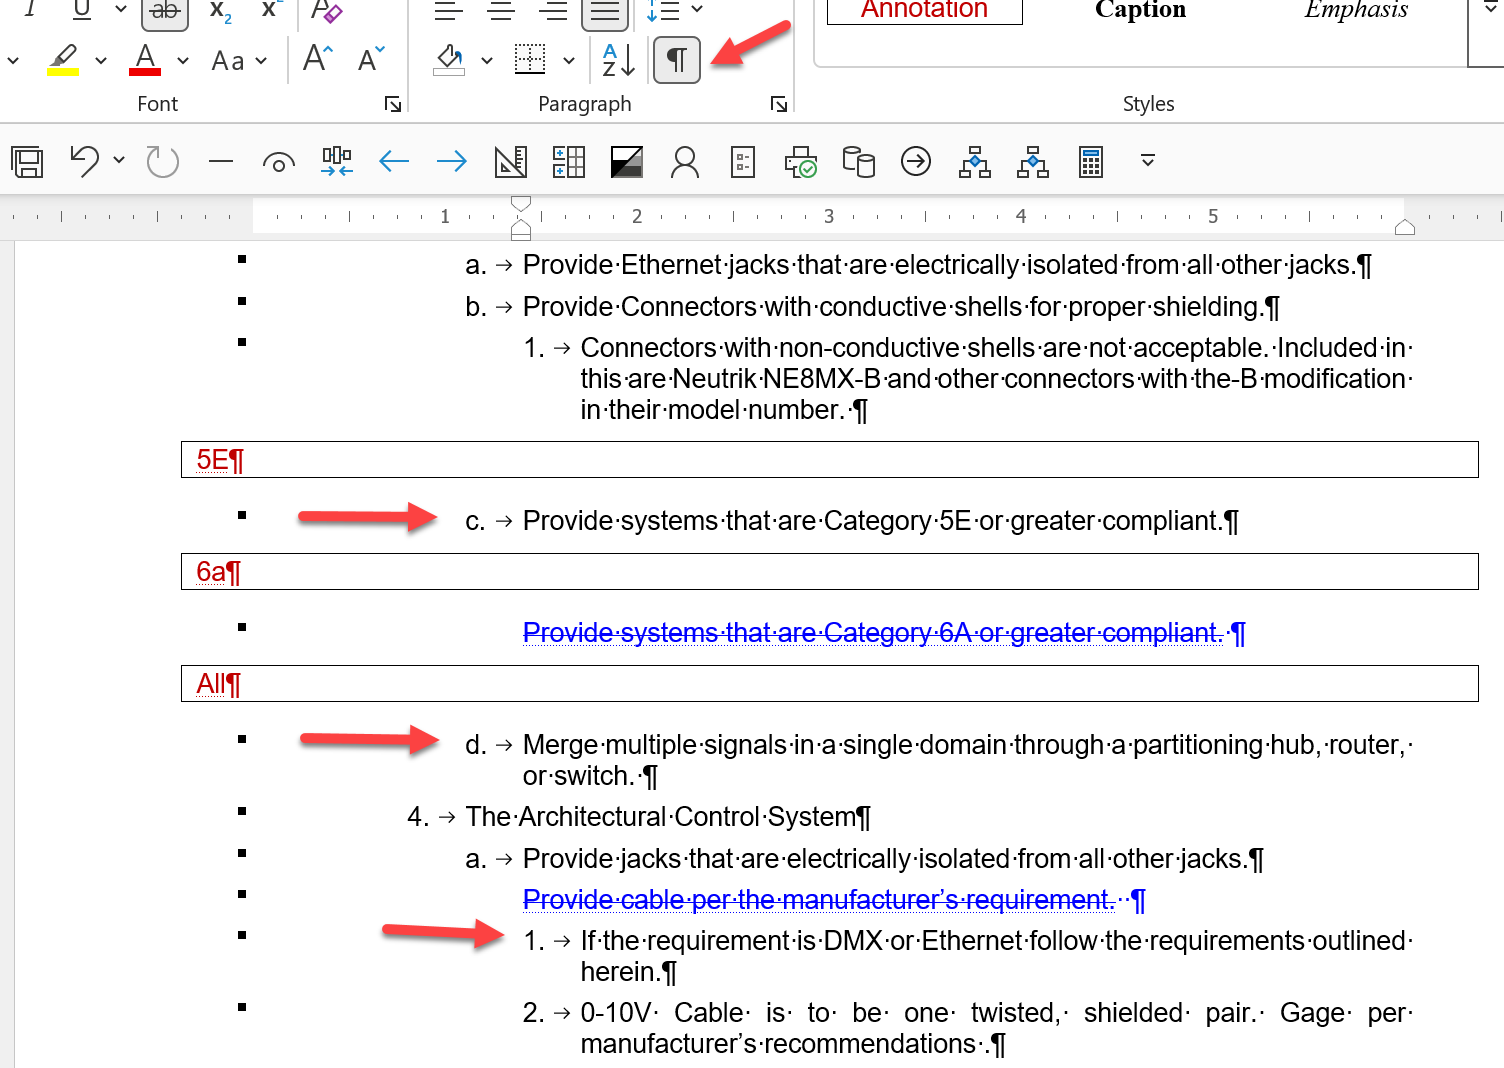This screenshot has width=1504, height=1068.
Task: Toggle the Show/Hide paragraph marks button
Action: coord(677,60)
